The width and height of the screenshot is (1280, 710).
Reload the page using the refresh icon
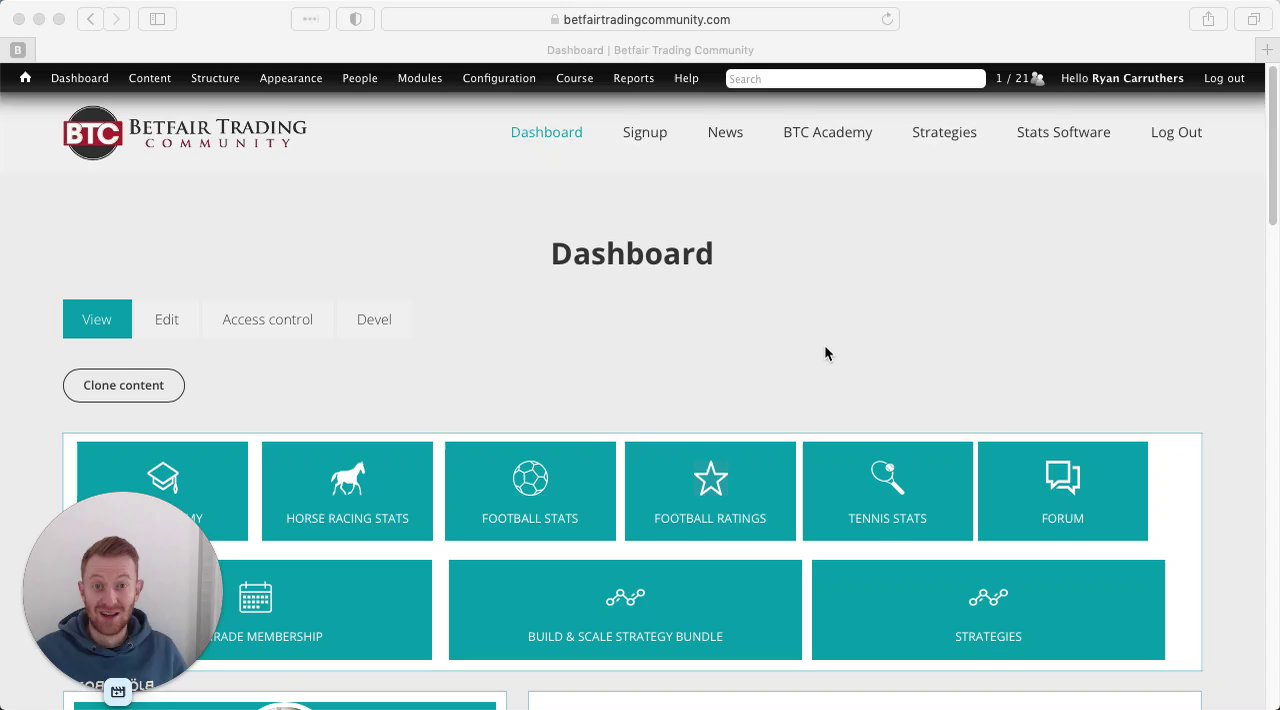887,19
